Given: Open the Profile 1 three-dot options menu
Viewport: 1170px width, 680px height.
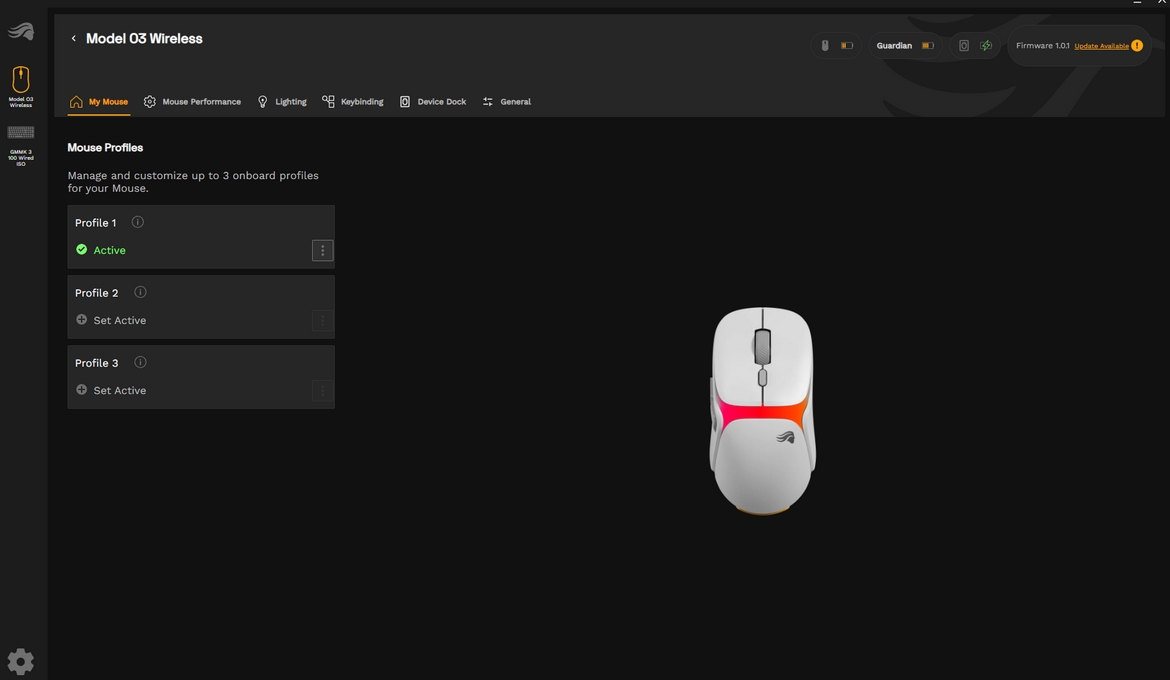Looking at the screenshot, I should (322, 251).
